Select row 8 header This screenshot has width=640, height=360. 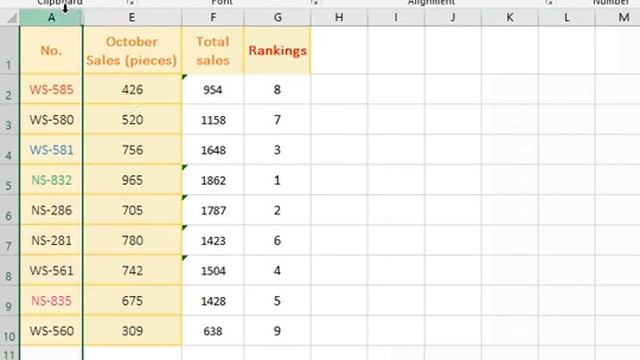[9, 271]
